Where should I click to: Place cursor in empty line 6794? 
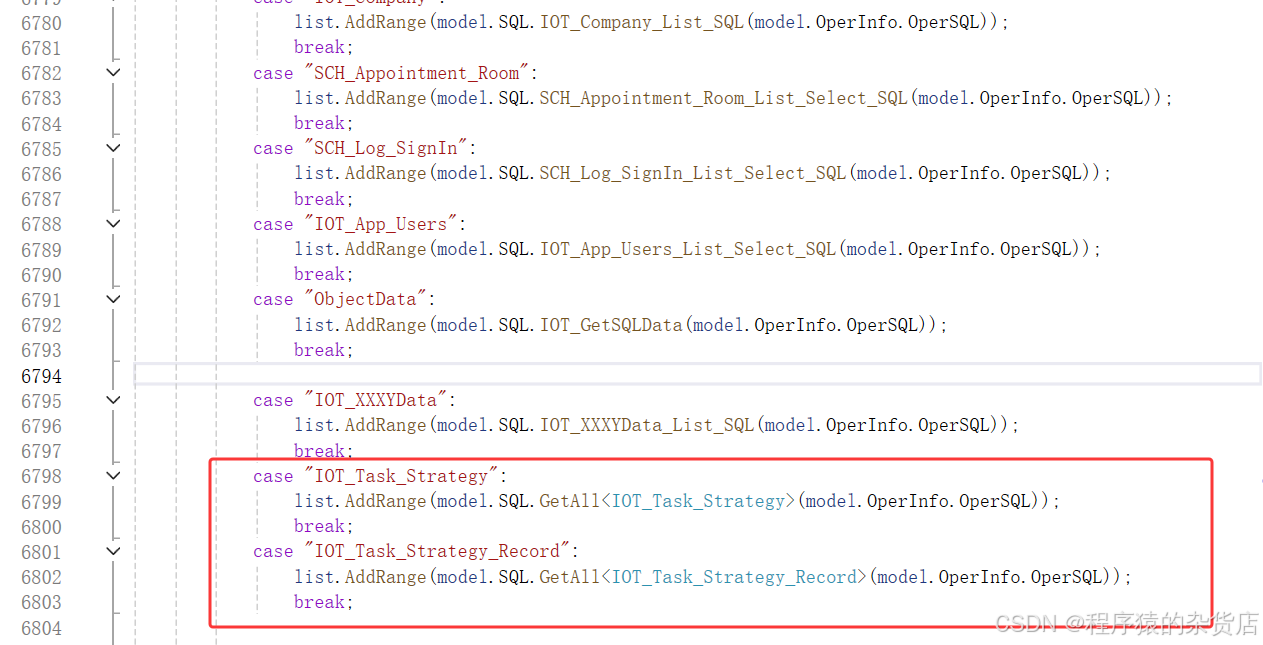tap(697, 375)
